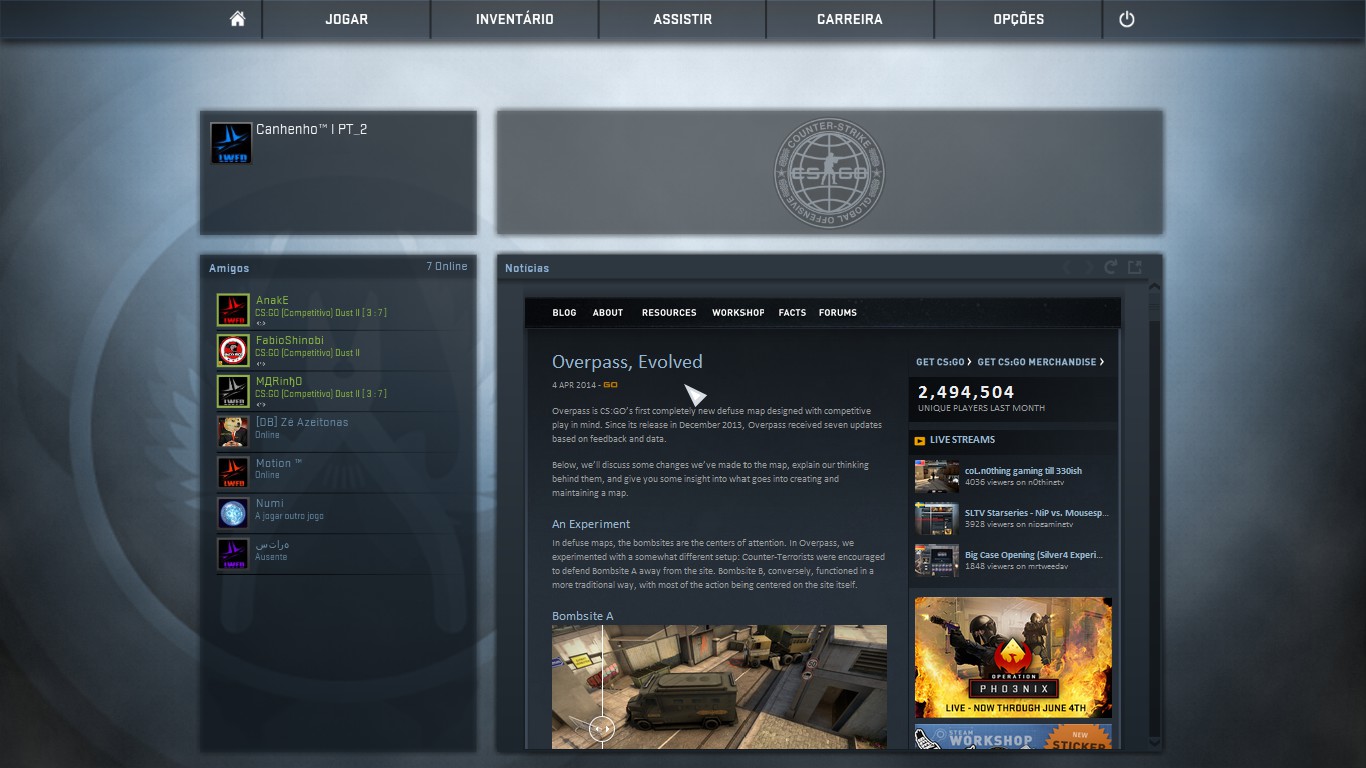Click the news scrollbar up arrow

click(x=1155, y=286)
